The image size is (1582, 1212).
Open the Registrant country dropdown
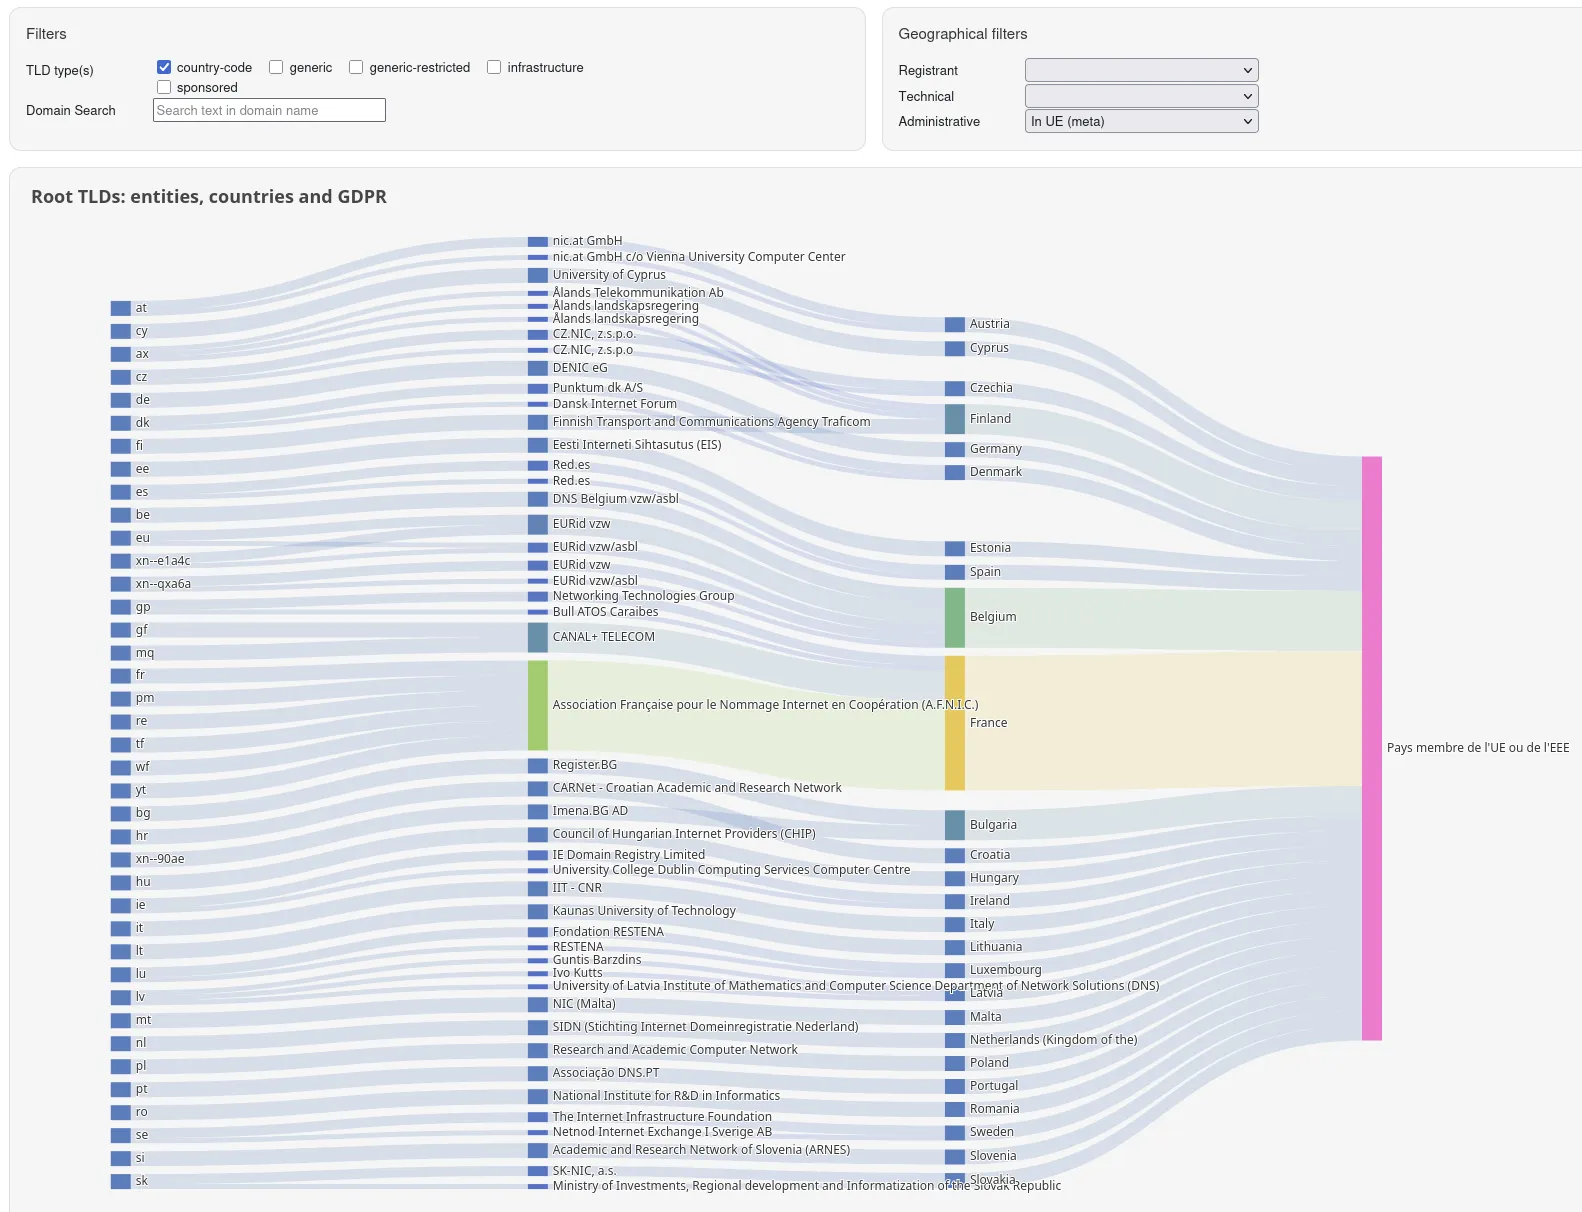[x=1141, y=70]
